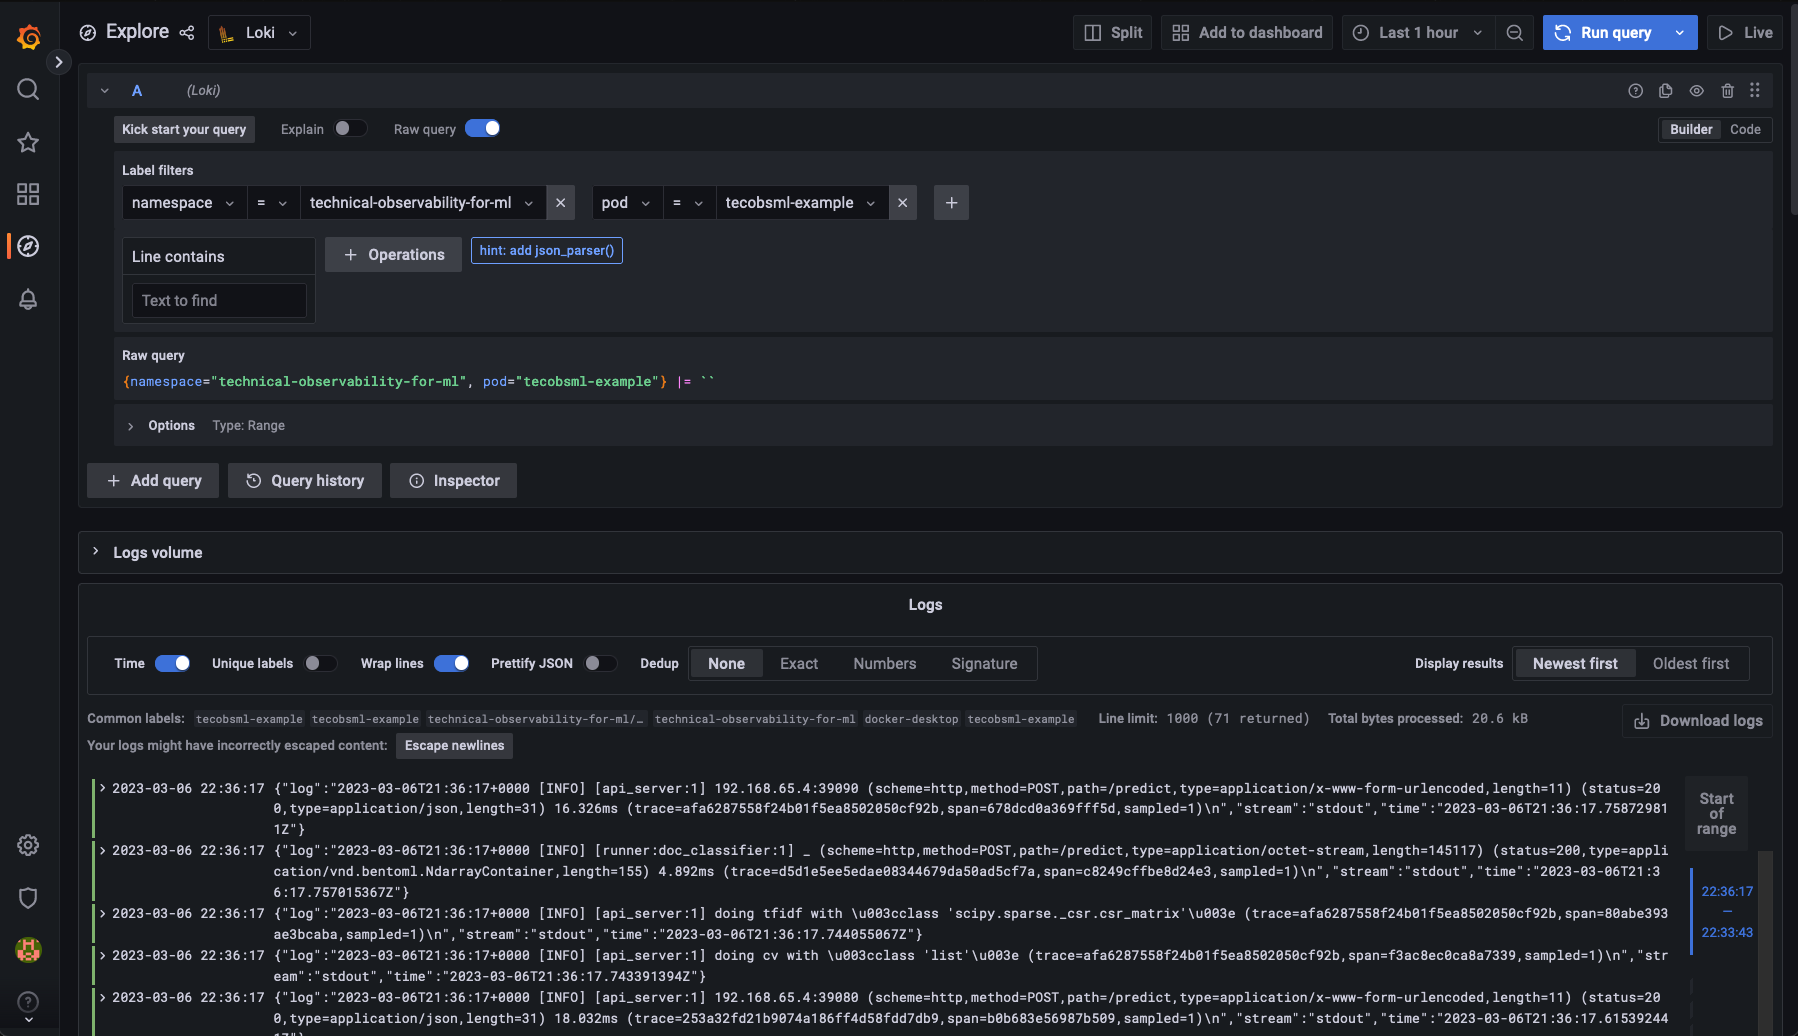Screen dimensions: 1798x1036
Task: Open the Grafana home logo
Action: (x=29, y=37)
